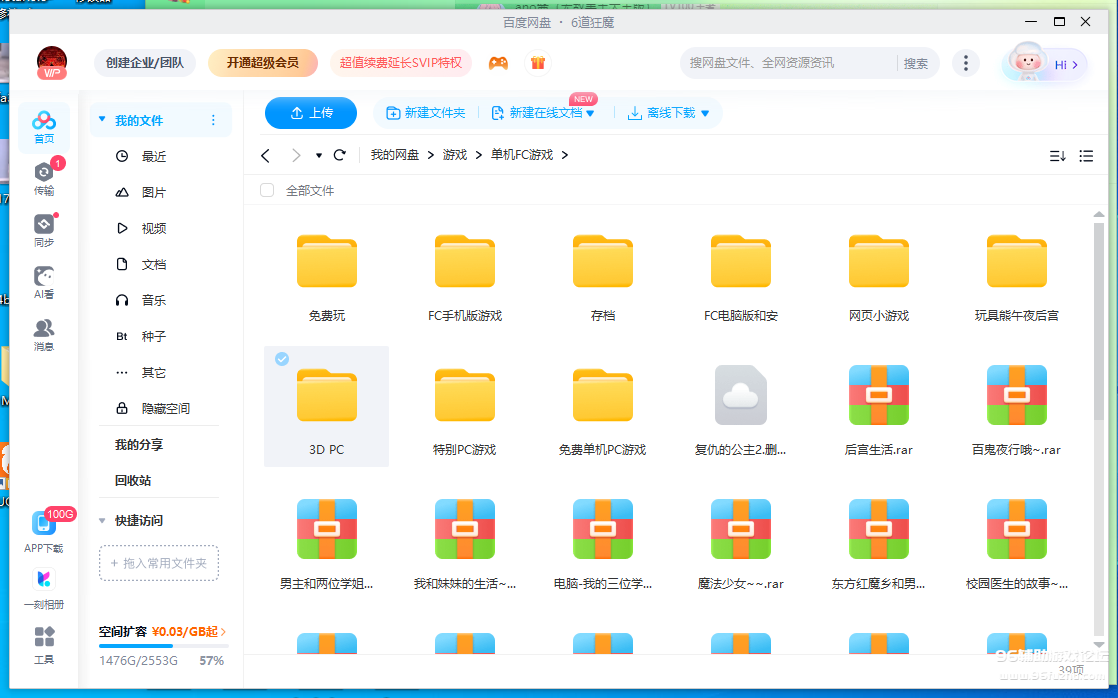Open the 新建在线文档 dropdown
Screen dimensions: 1118x698
tap(590, 114)
